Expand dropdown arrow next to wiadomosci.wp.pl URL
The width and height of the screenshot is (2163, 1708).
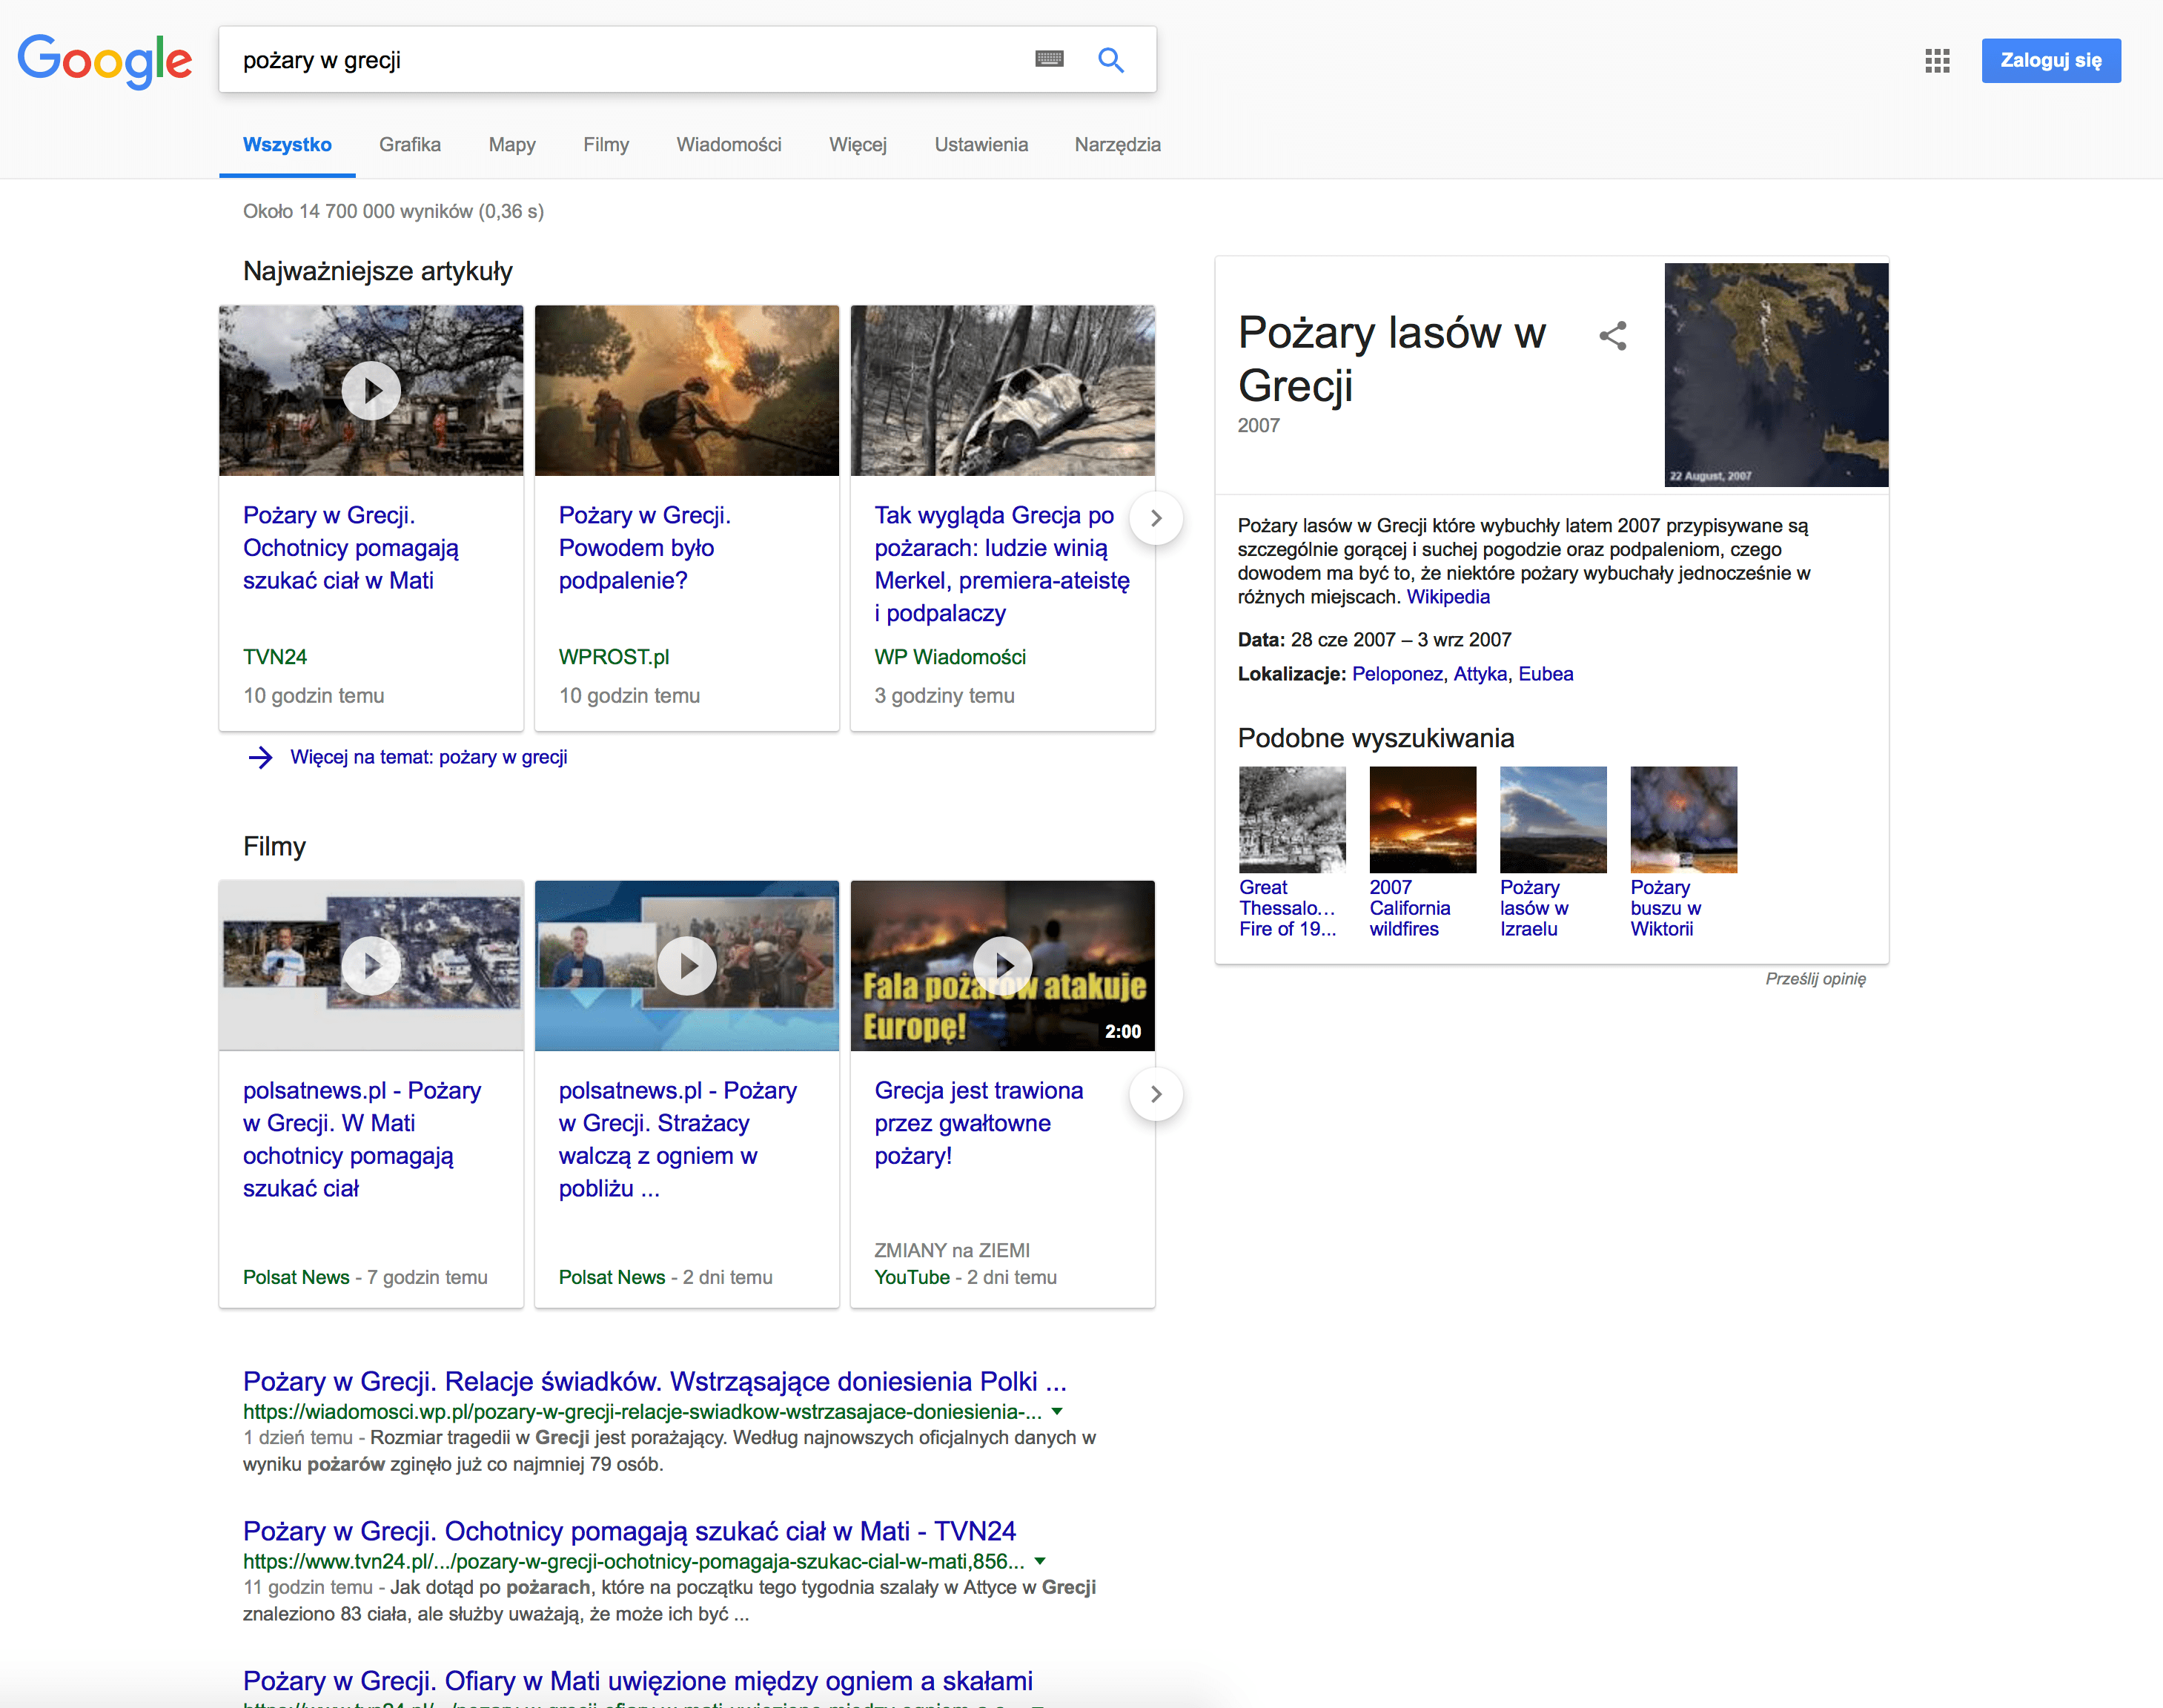[x=1058, y=1411]
